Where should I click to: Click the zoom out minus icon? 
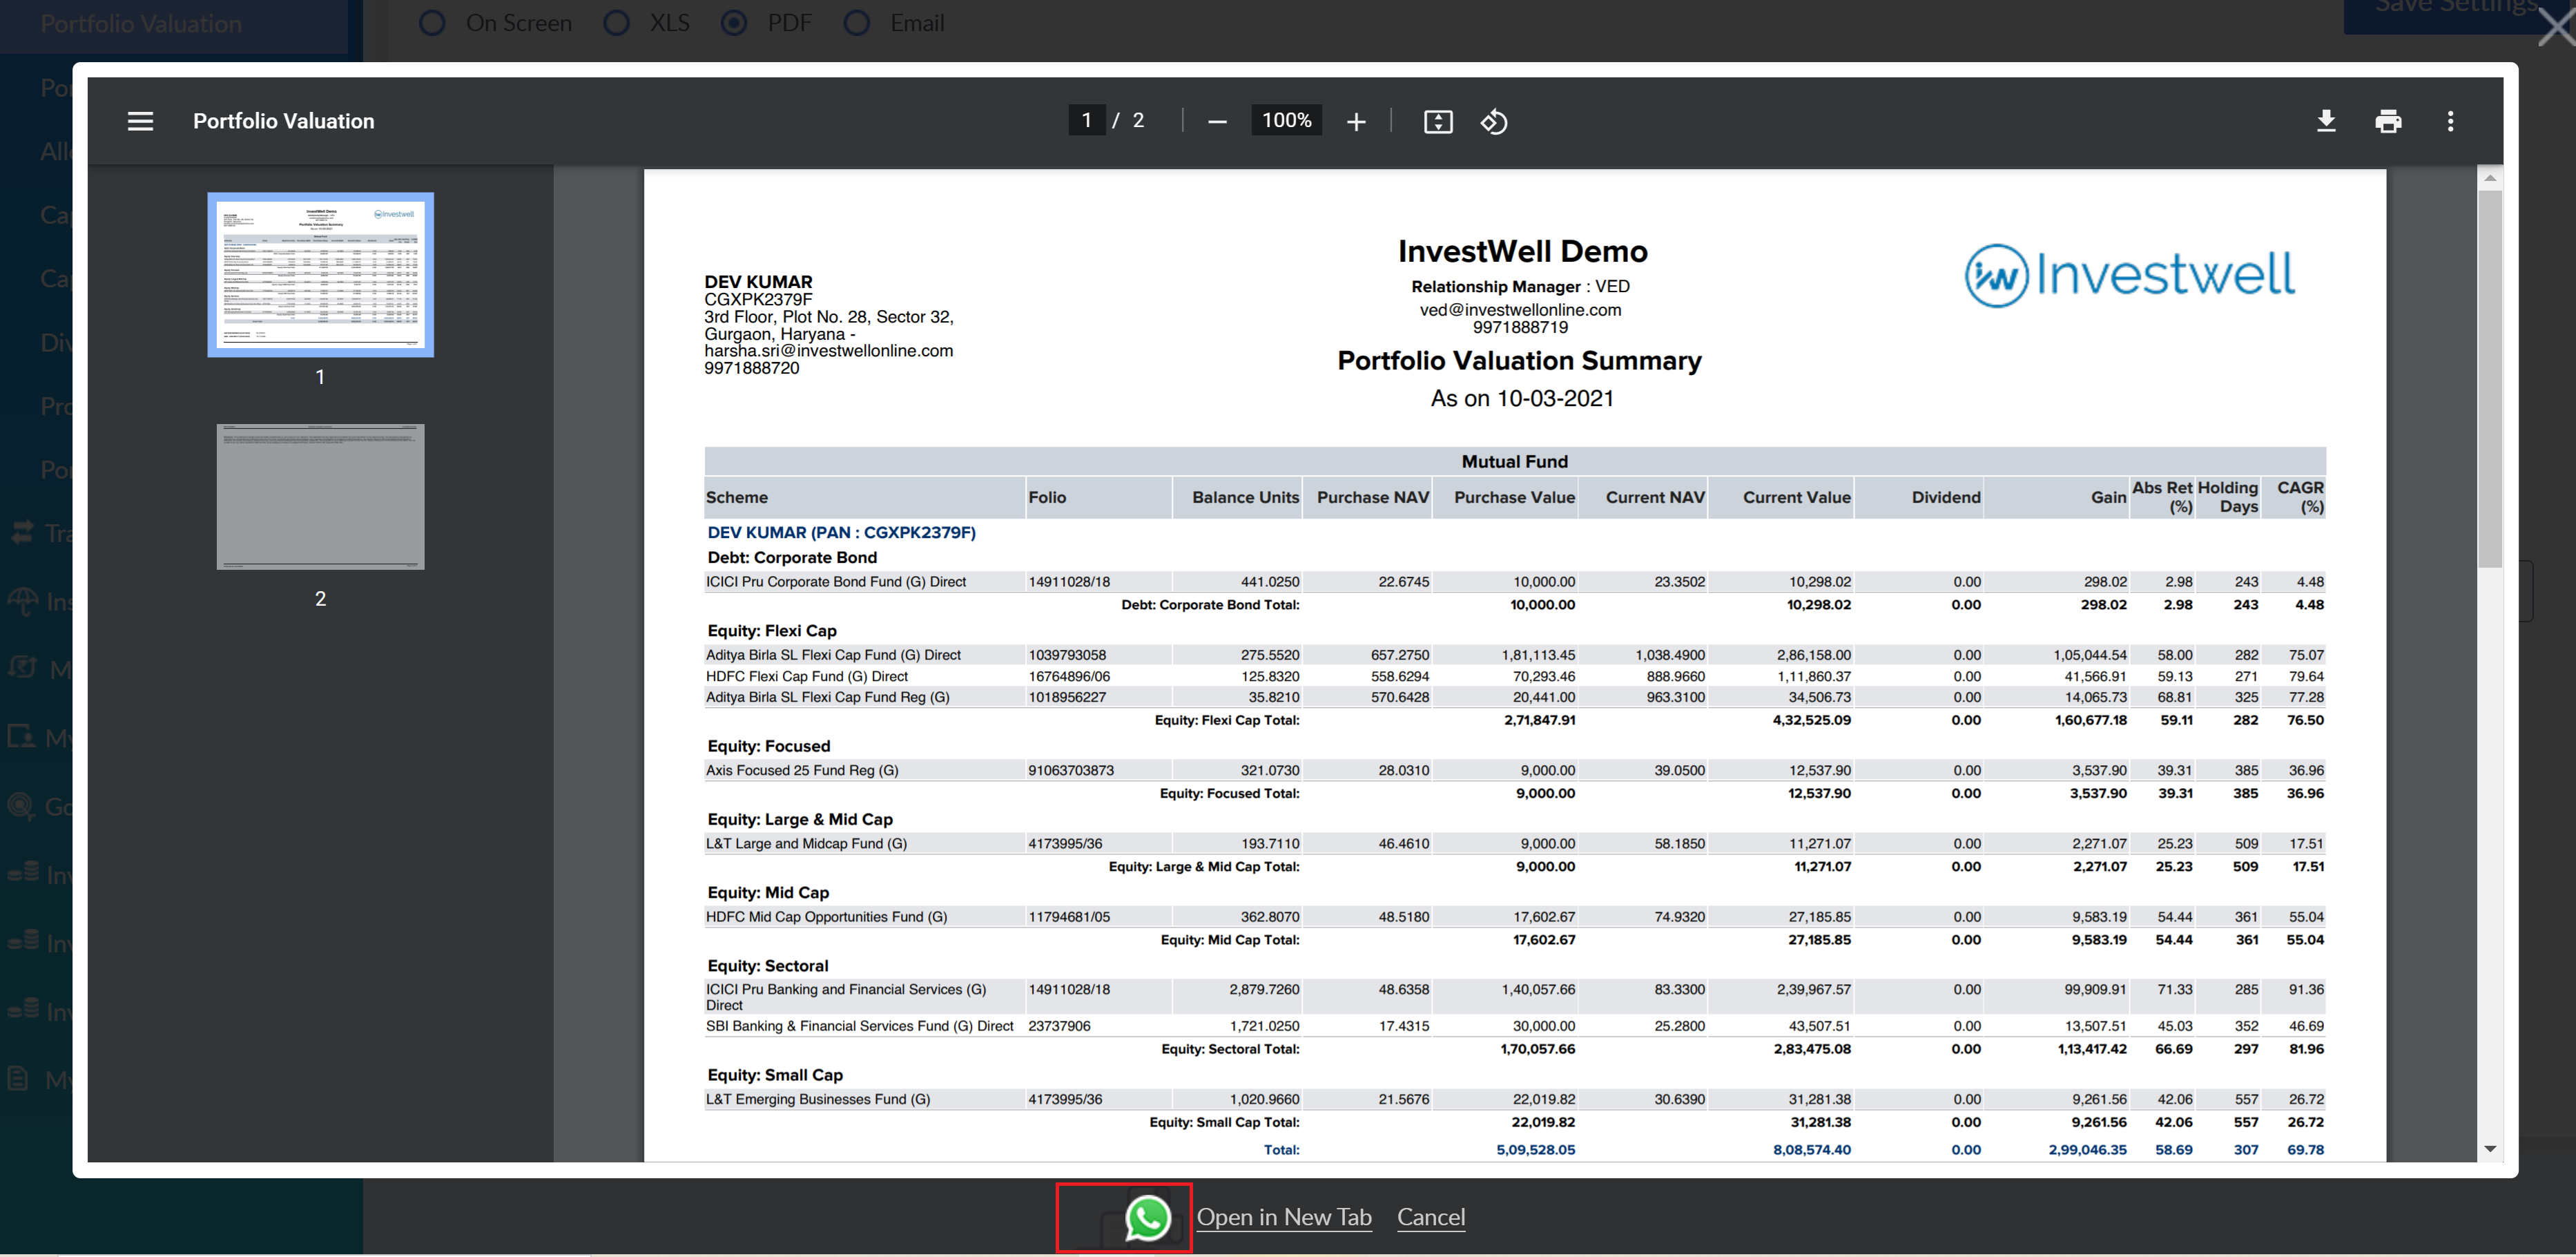click(1216, 122)
